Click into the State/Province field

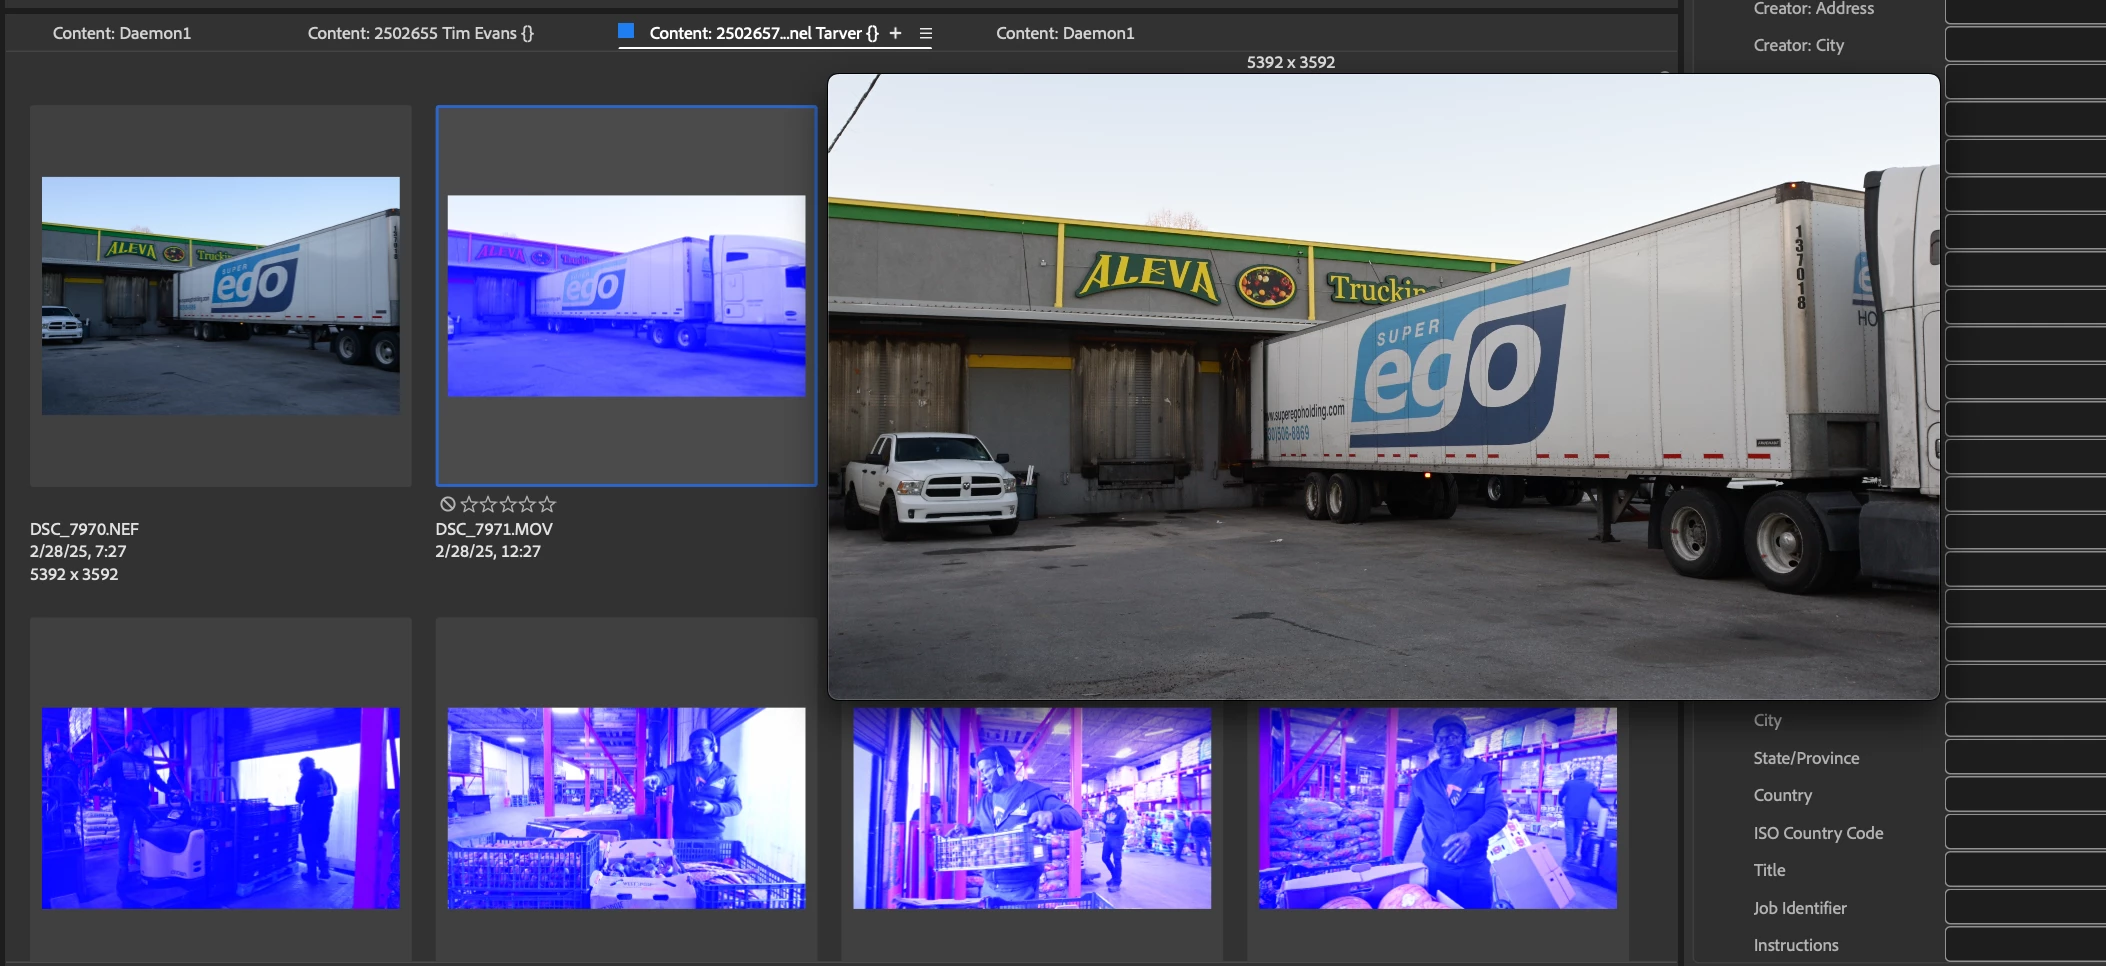coord(2025,758)
